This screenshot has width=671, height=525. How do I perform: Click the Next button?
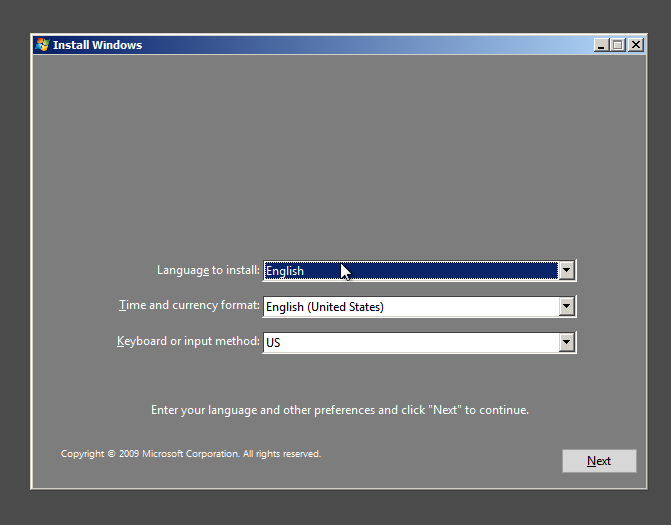(599, 461)
